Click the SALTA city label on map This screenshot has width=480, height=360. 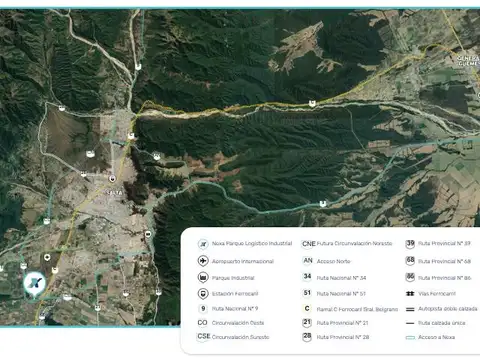114,193
